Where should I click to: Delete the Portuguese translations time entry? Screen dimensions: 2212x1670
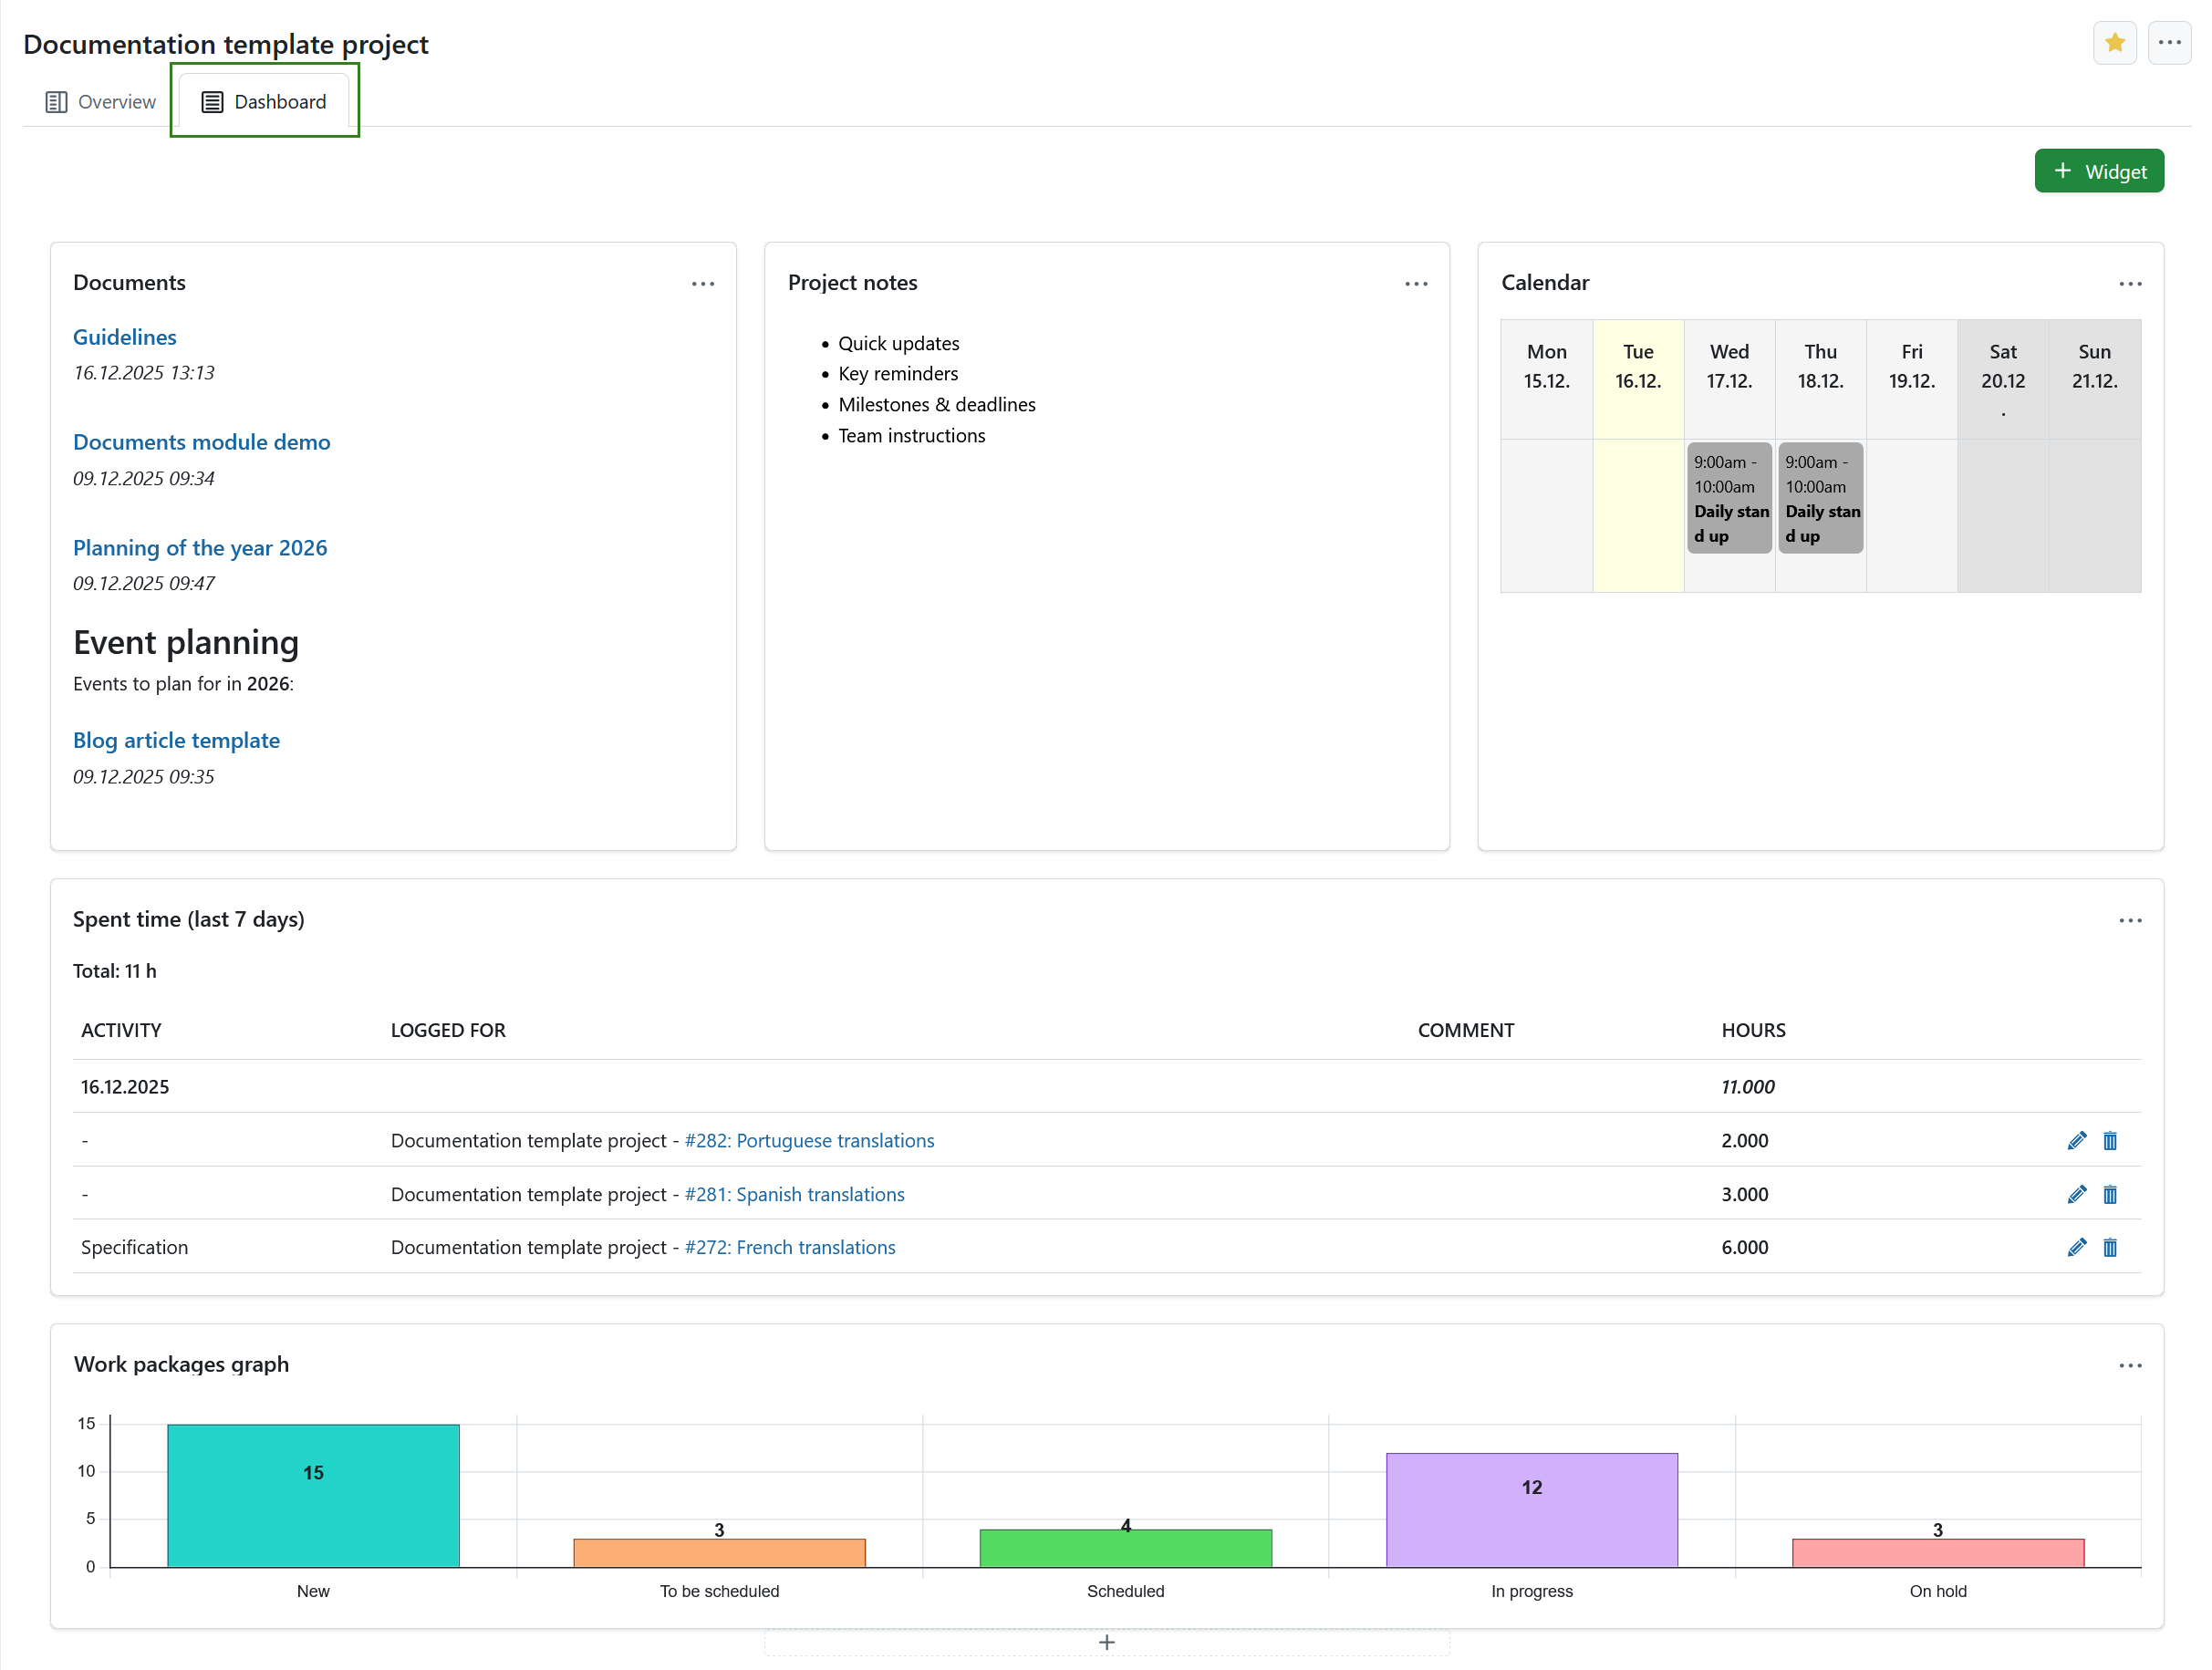point(2111,1140)
